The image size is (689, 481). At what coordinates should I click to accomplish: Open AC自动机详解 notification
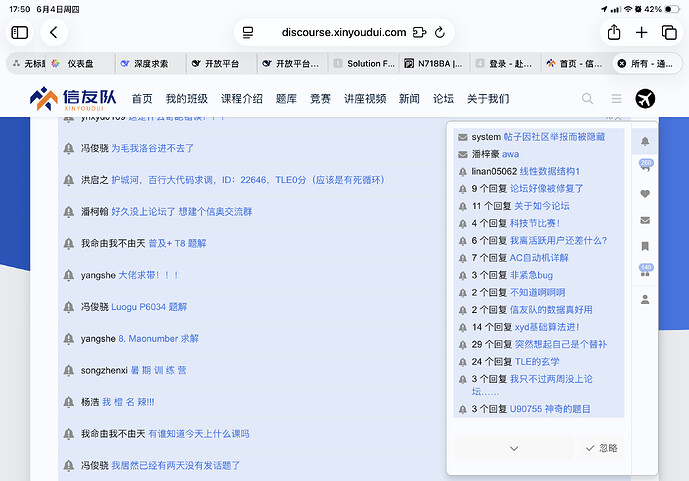(539, 258)
